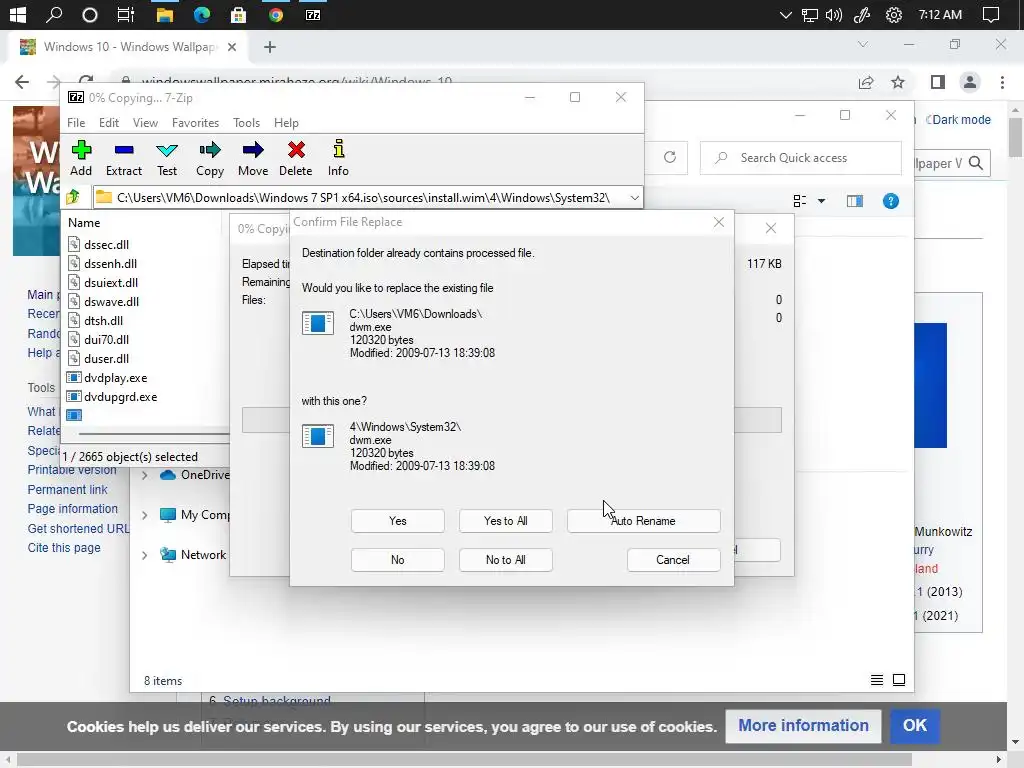Select dui70.dll in the file list
The image size is (1024, 768).
point(106,340)
